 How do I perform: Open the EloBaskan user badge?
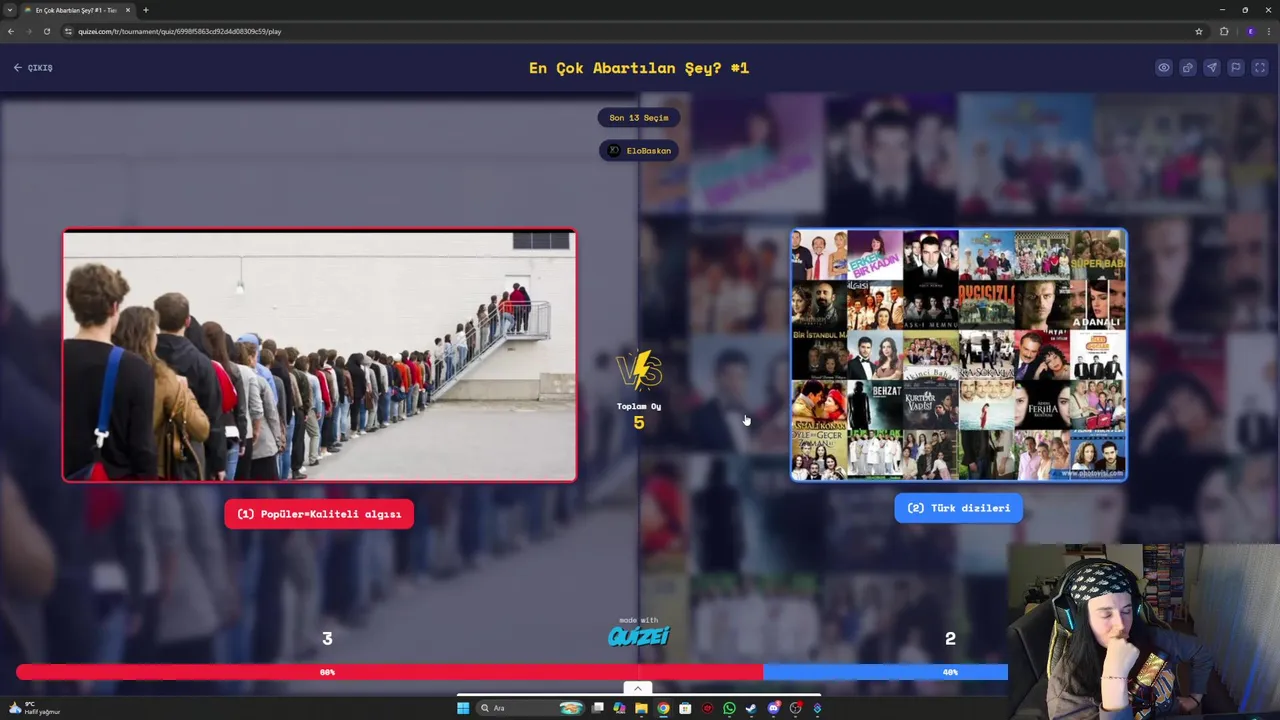point(639,151)
